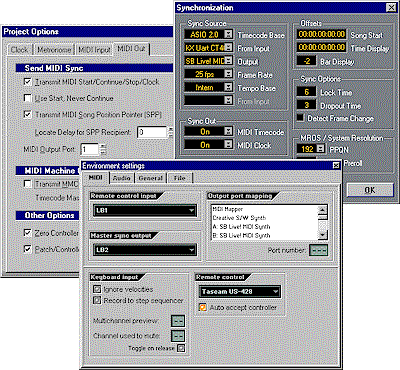This screenshot has height=370, width=400.
Task: Switch to the MIDI Input tab
Action: pos(94,50)
